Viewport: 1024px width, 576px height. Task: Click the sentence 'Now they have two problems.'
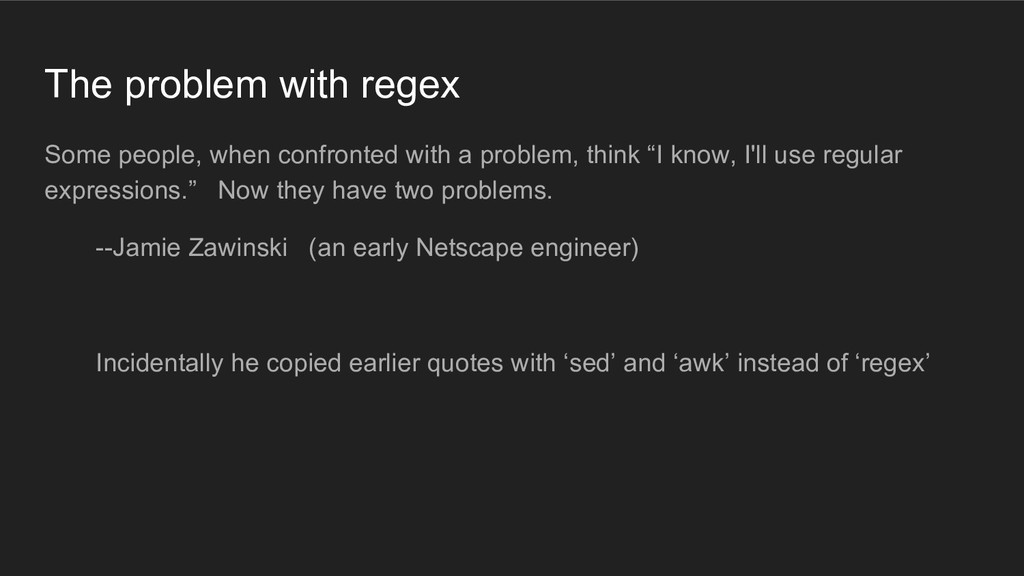(x=385, y=191)
